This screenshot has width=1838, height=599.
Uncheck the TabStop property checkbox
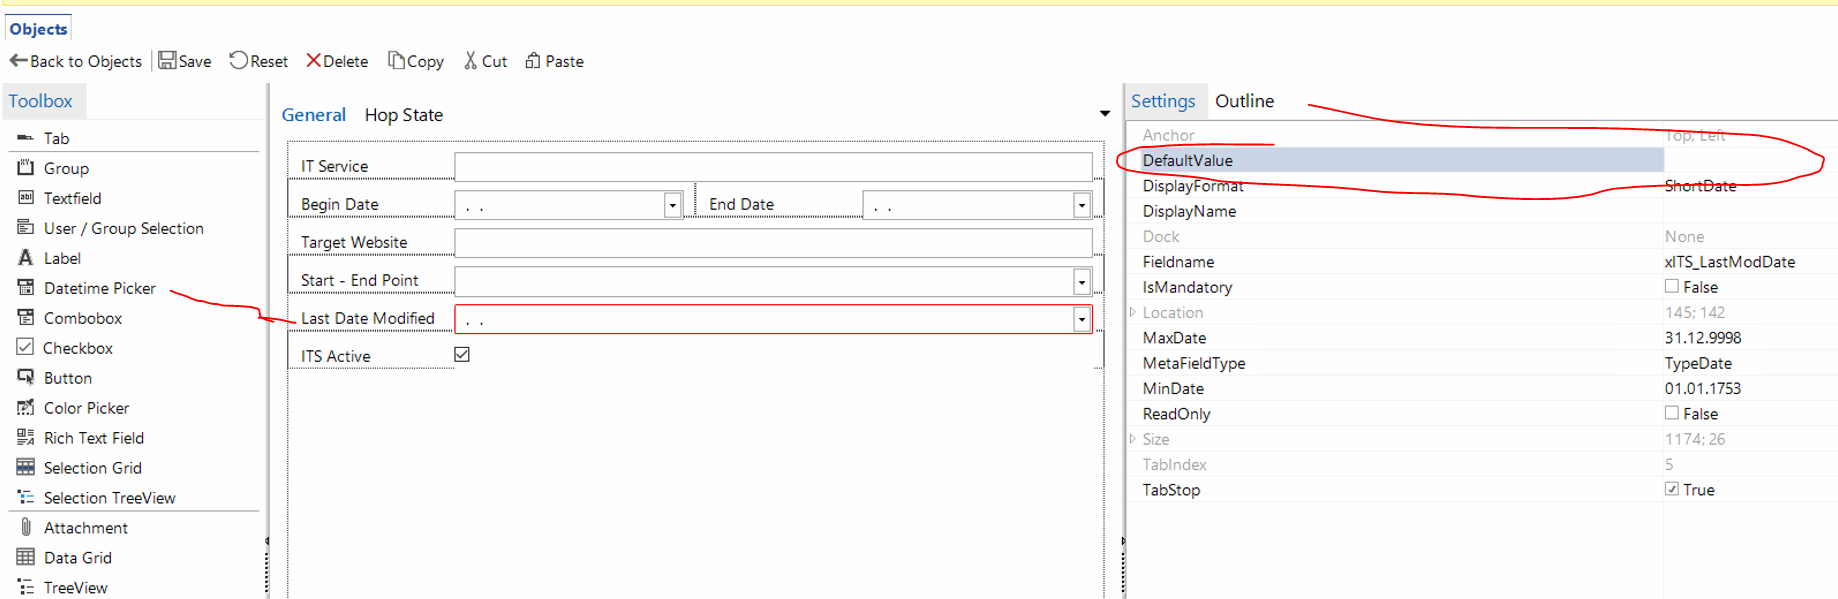(x=1671, y=489)
